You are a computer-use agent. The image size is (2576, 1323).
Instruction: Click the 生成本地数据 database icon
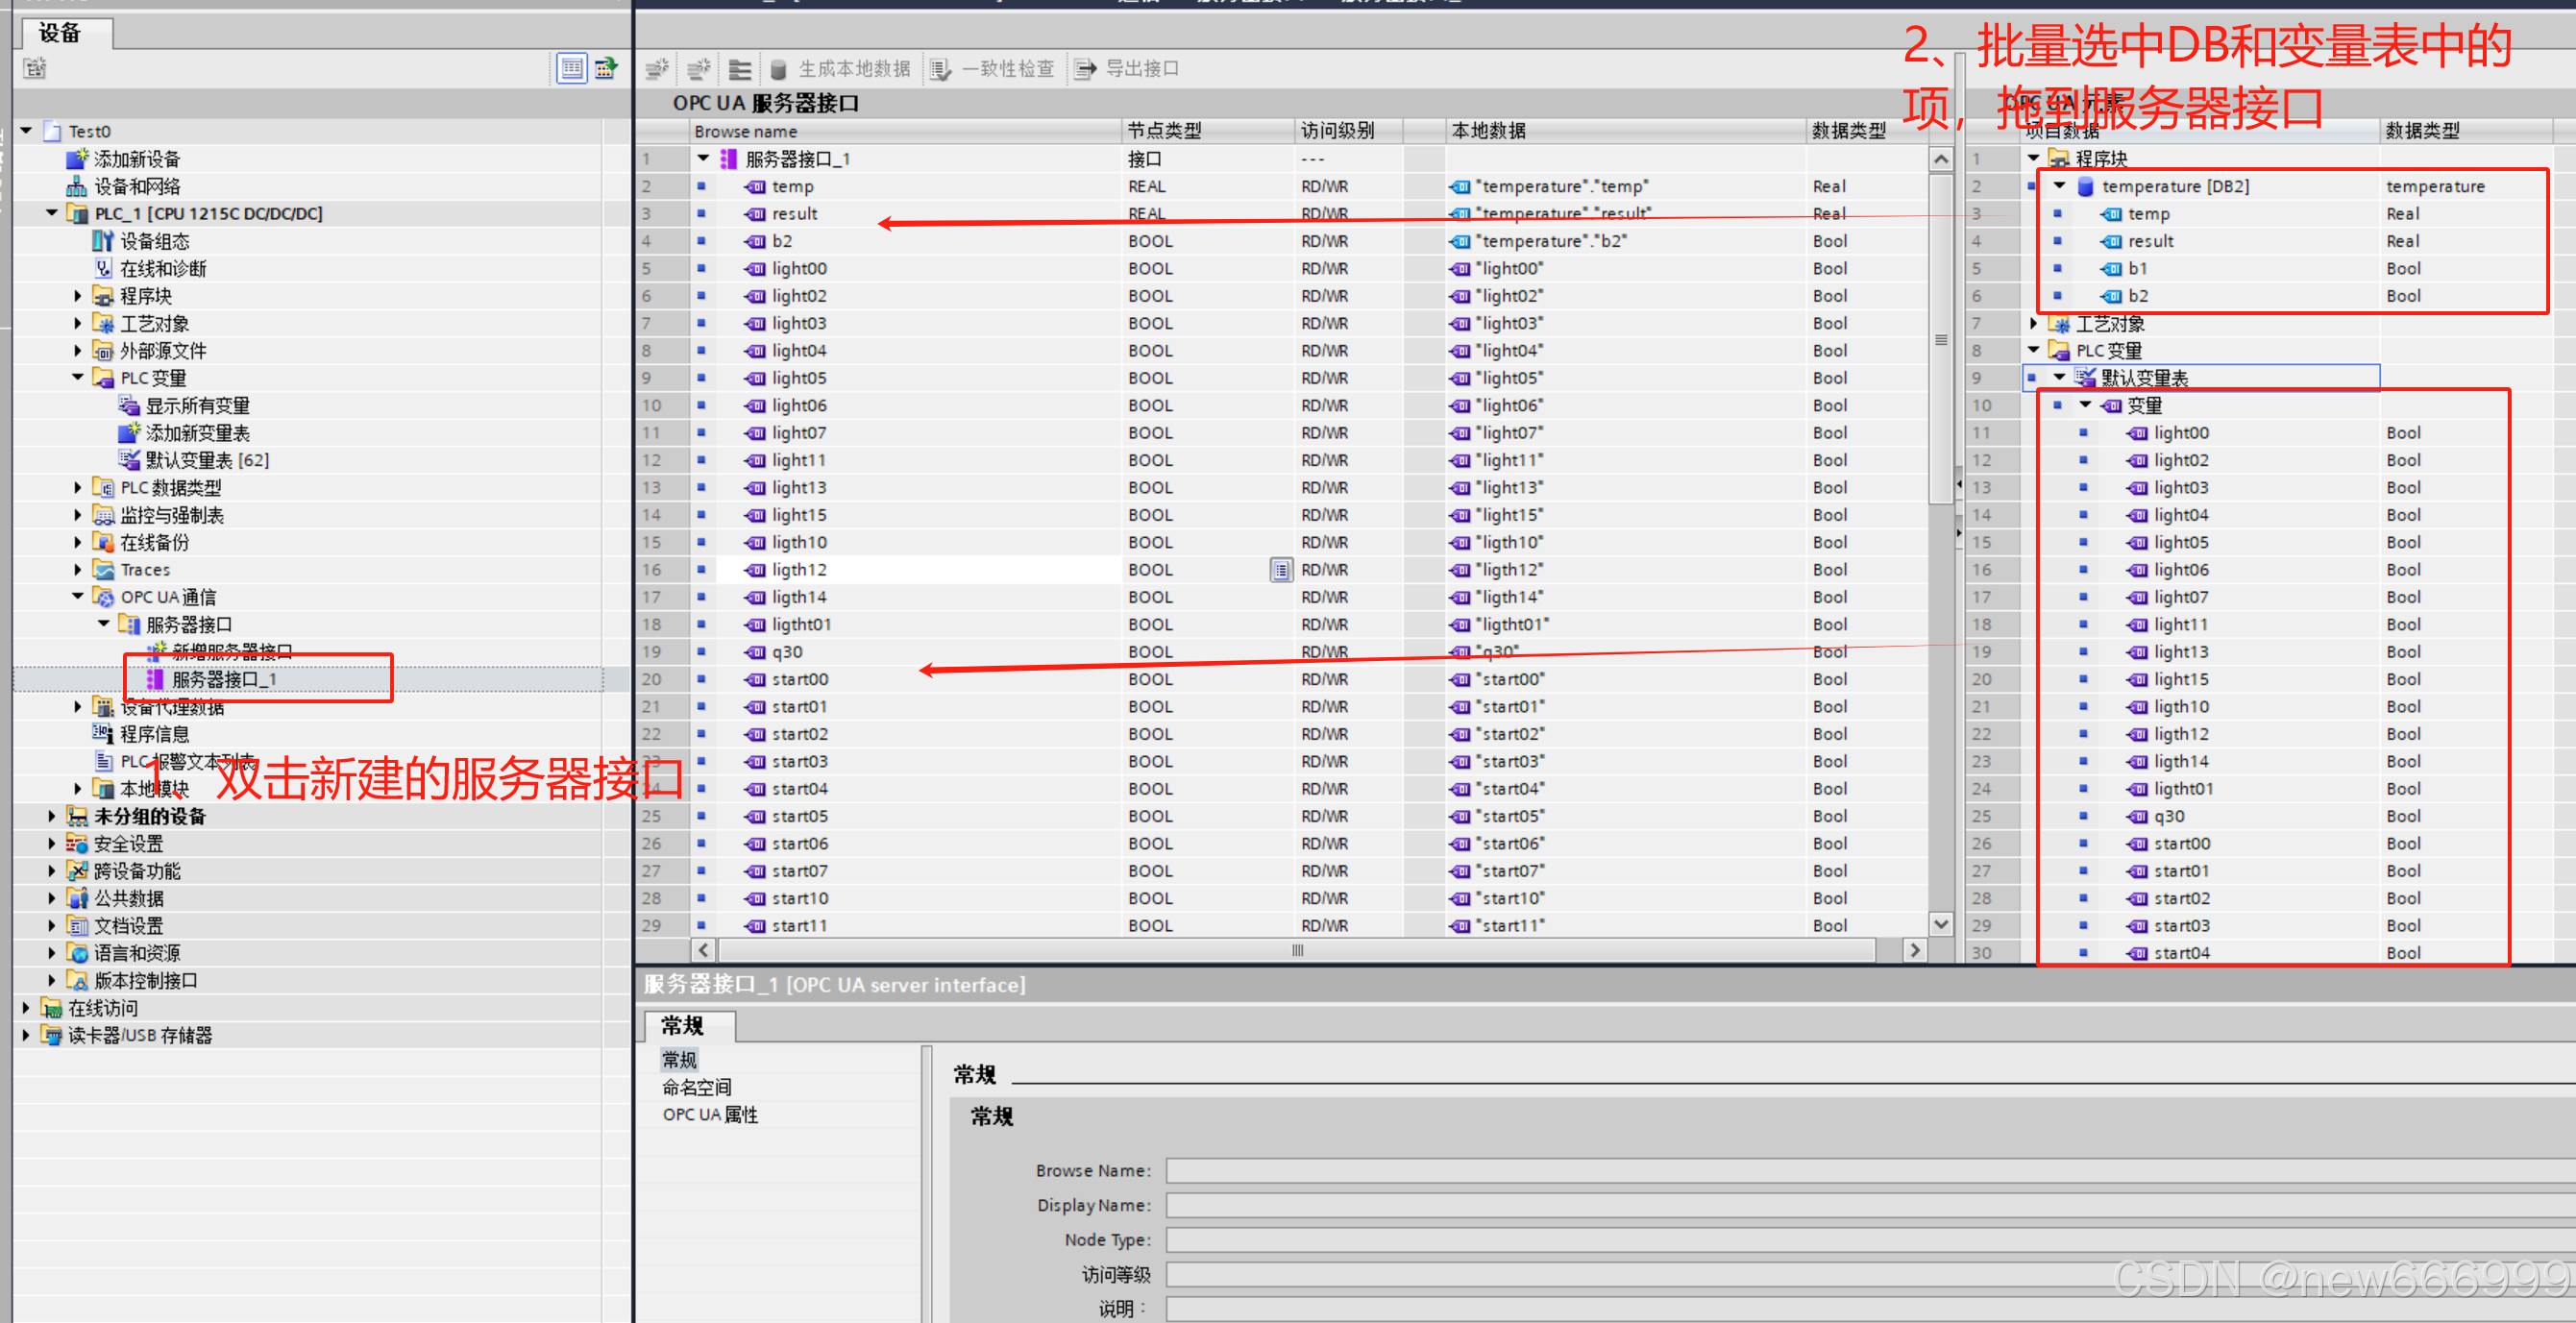[x=778, y=69]
